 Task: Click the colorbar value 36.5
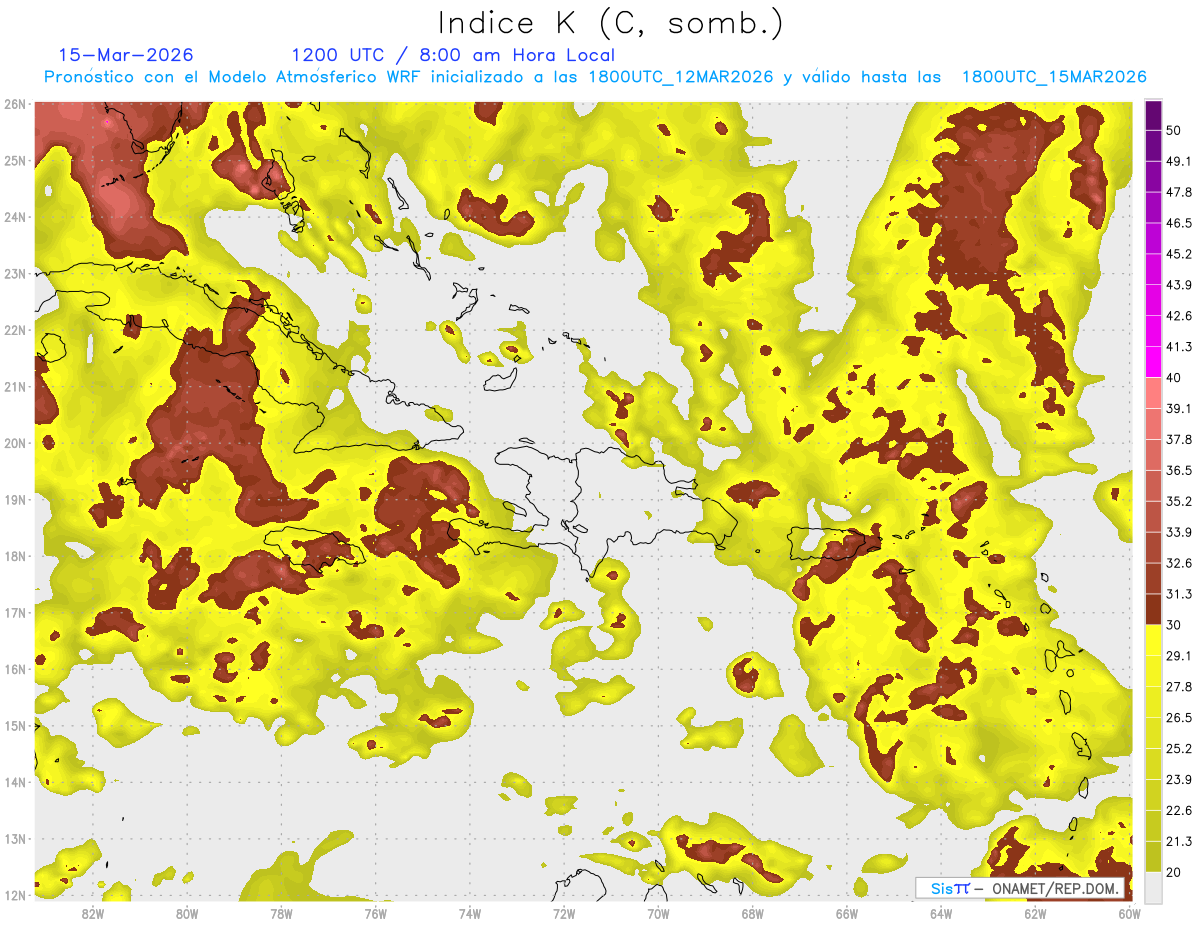click(1178, 470)
